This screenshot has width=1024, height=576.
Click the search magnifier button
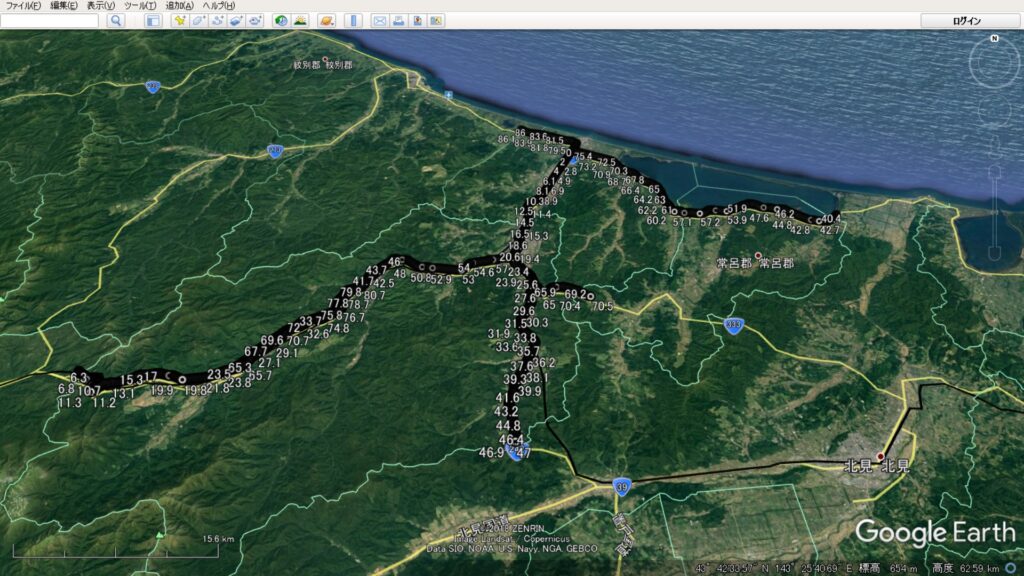point(115,20)
